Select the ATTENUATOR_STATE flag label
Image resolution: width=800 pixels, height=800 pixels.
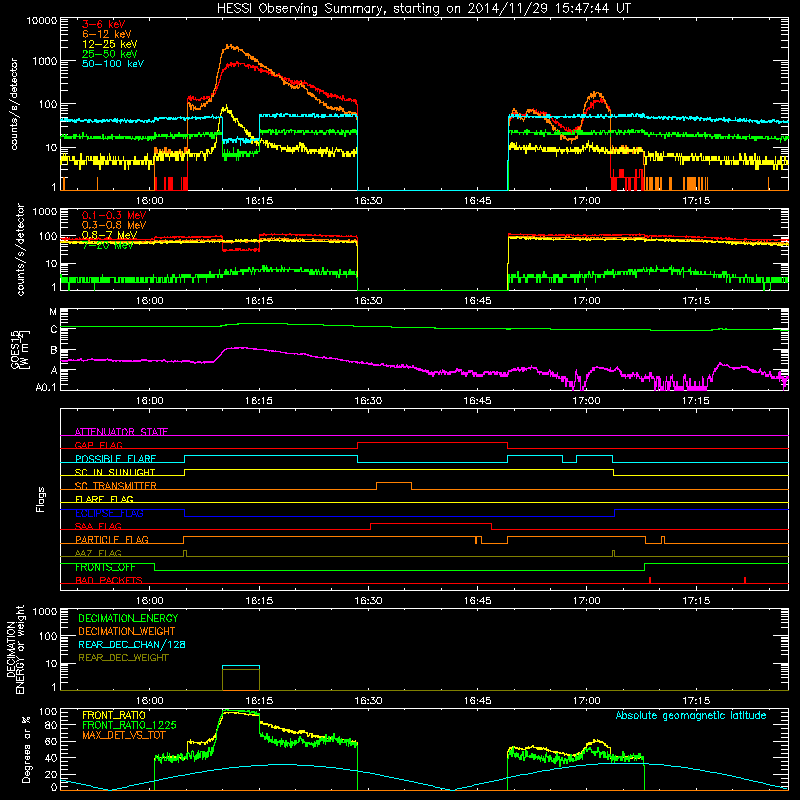click(121, 432)
